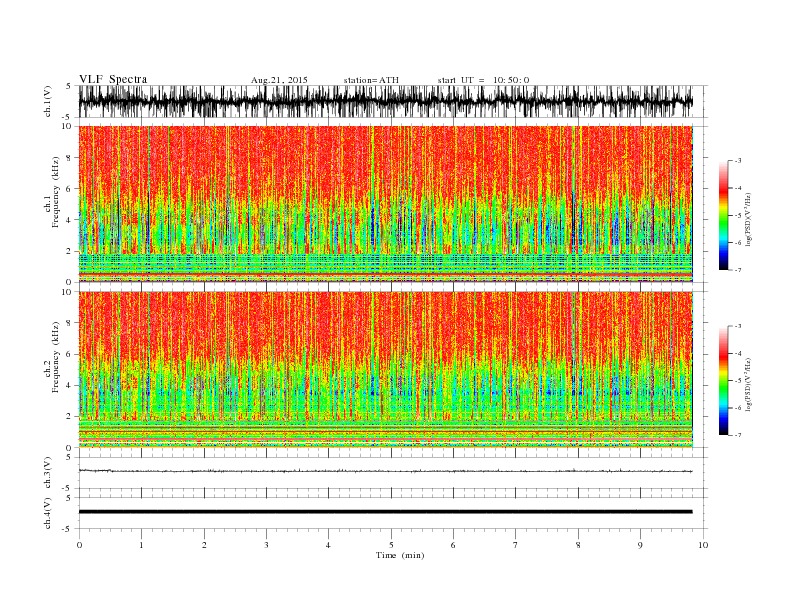Click the 'Time (min)' axis label
The width and height of the screenshot is (792, 612).
(400, 555)
